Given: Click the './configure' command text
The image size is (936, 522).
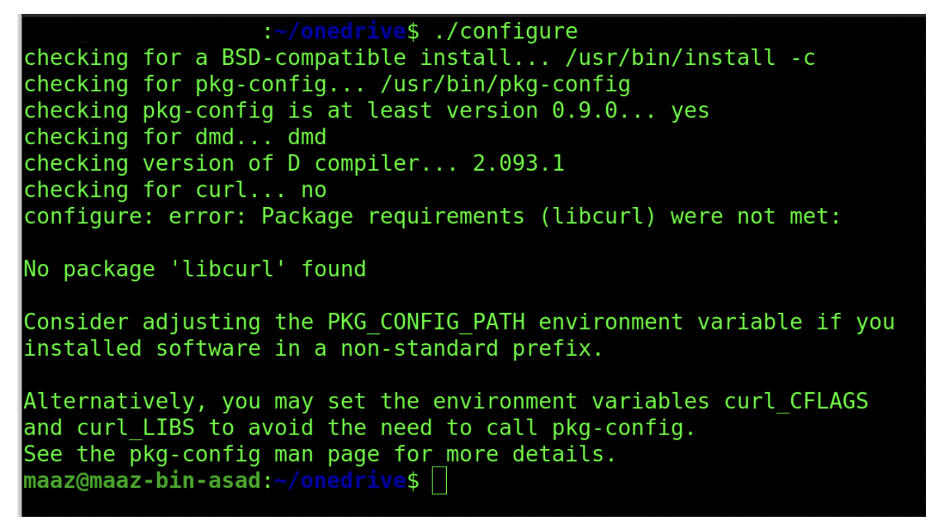Looking at the screenshot, I should (x=506, y=31).
